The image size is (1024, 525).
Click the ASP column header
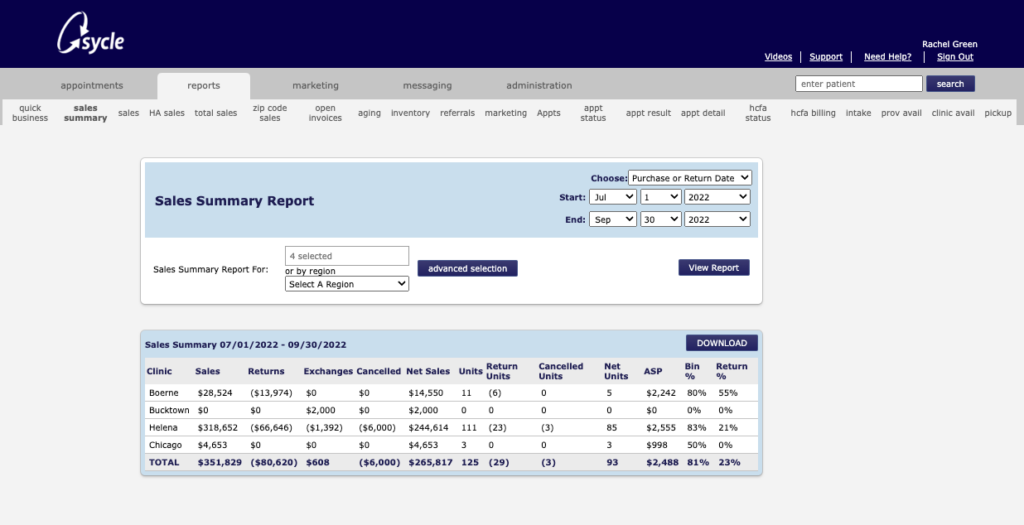(x=652, y=371)
